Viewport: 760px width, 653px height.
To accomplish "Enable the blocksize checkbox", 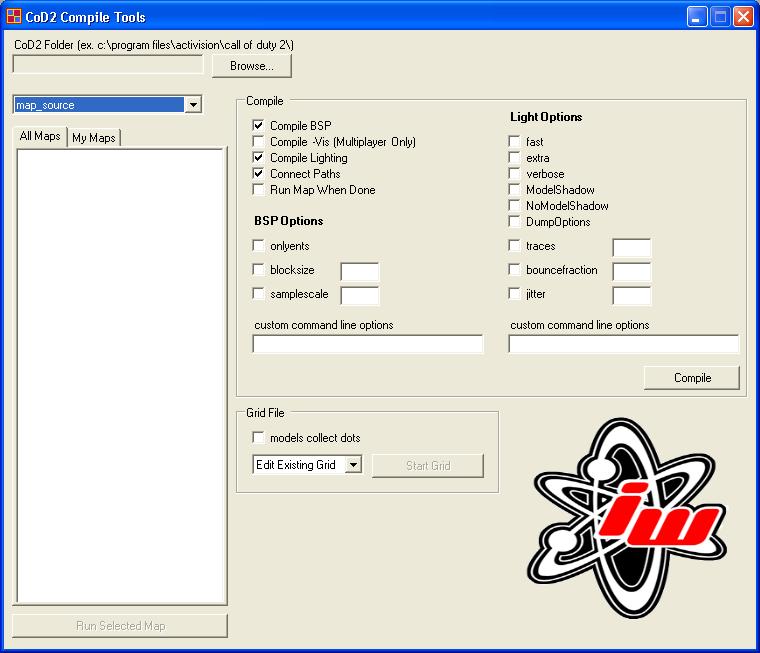I will click(258, 270).
